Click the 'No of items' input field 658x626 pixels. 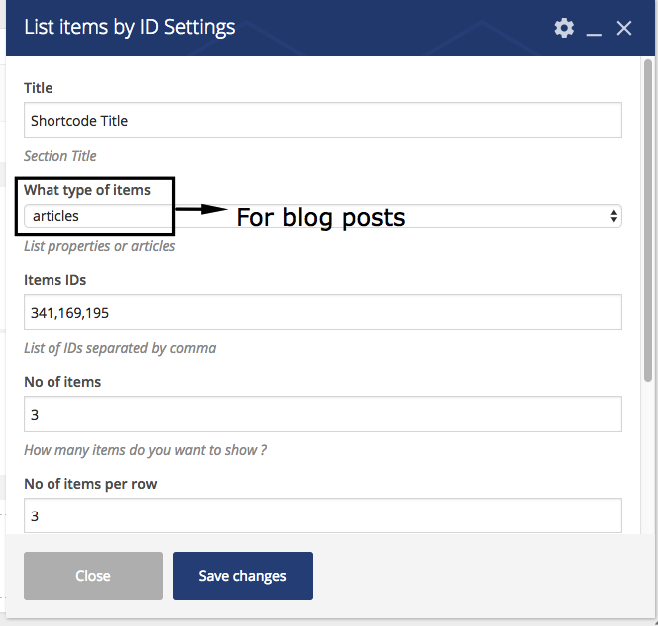pyautogui.click(x=323, y=414)
